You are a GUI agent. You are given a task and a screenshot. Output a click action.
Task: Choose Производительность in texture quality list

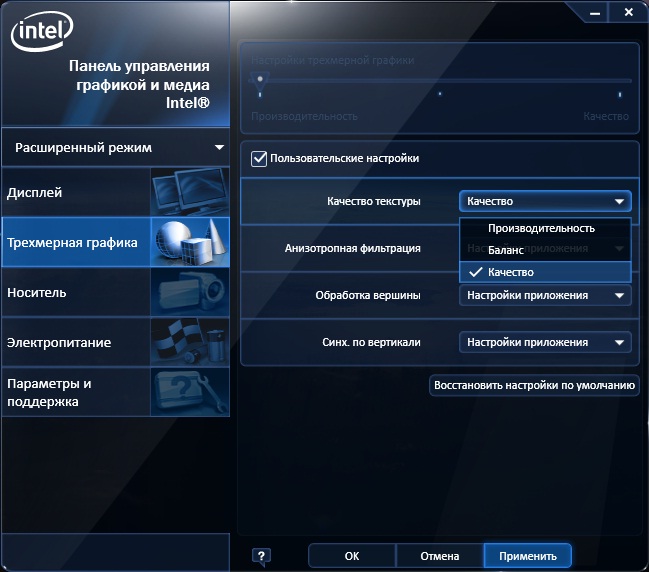(x=545, y=228)
